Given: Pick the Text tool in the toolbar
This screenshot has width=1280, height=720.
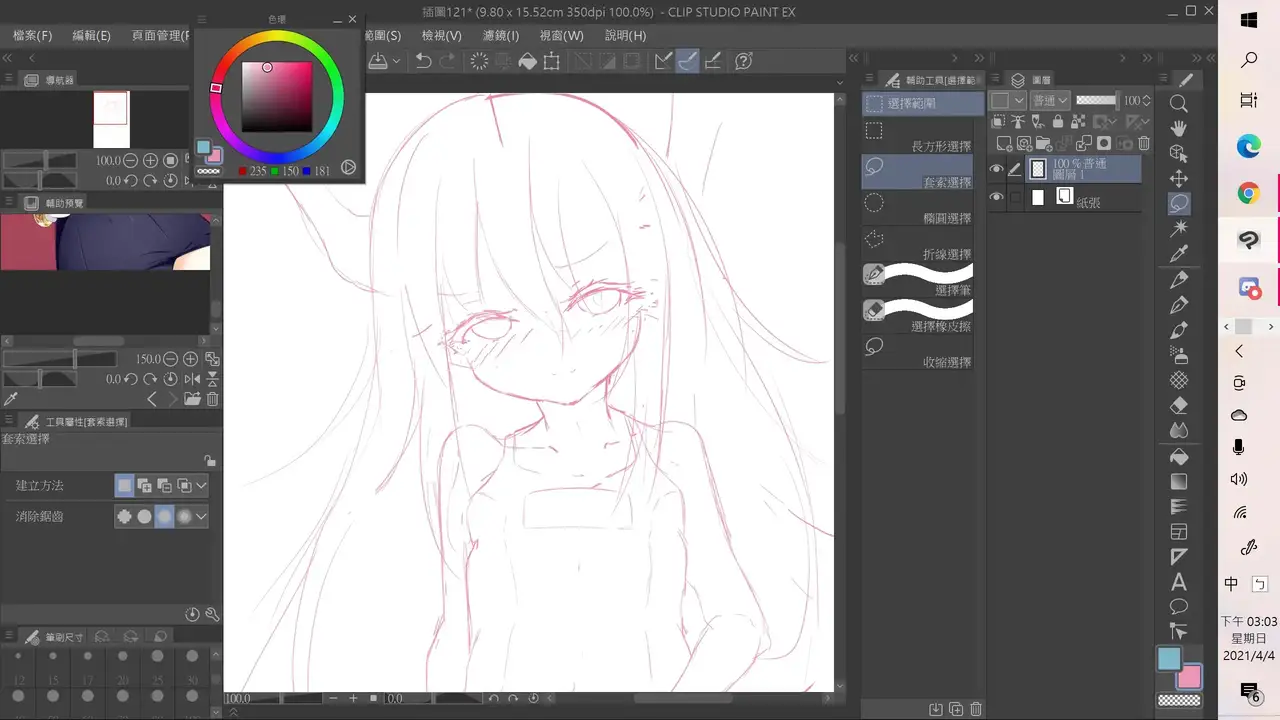Looking at the screenshot, I should click(1179, 582).
